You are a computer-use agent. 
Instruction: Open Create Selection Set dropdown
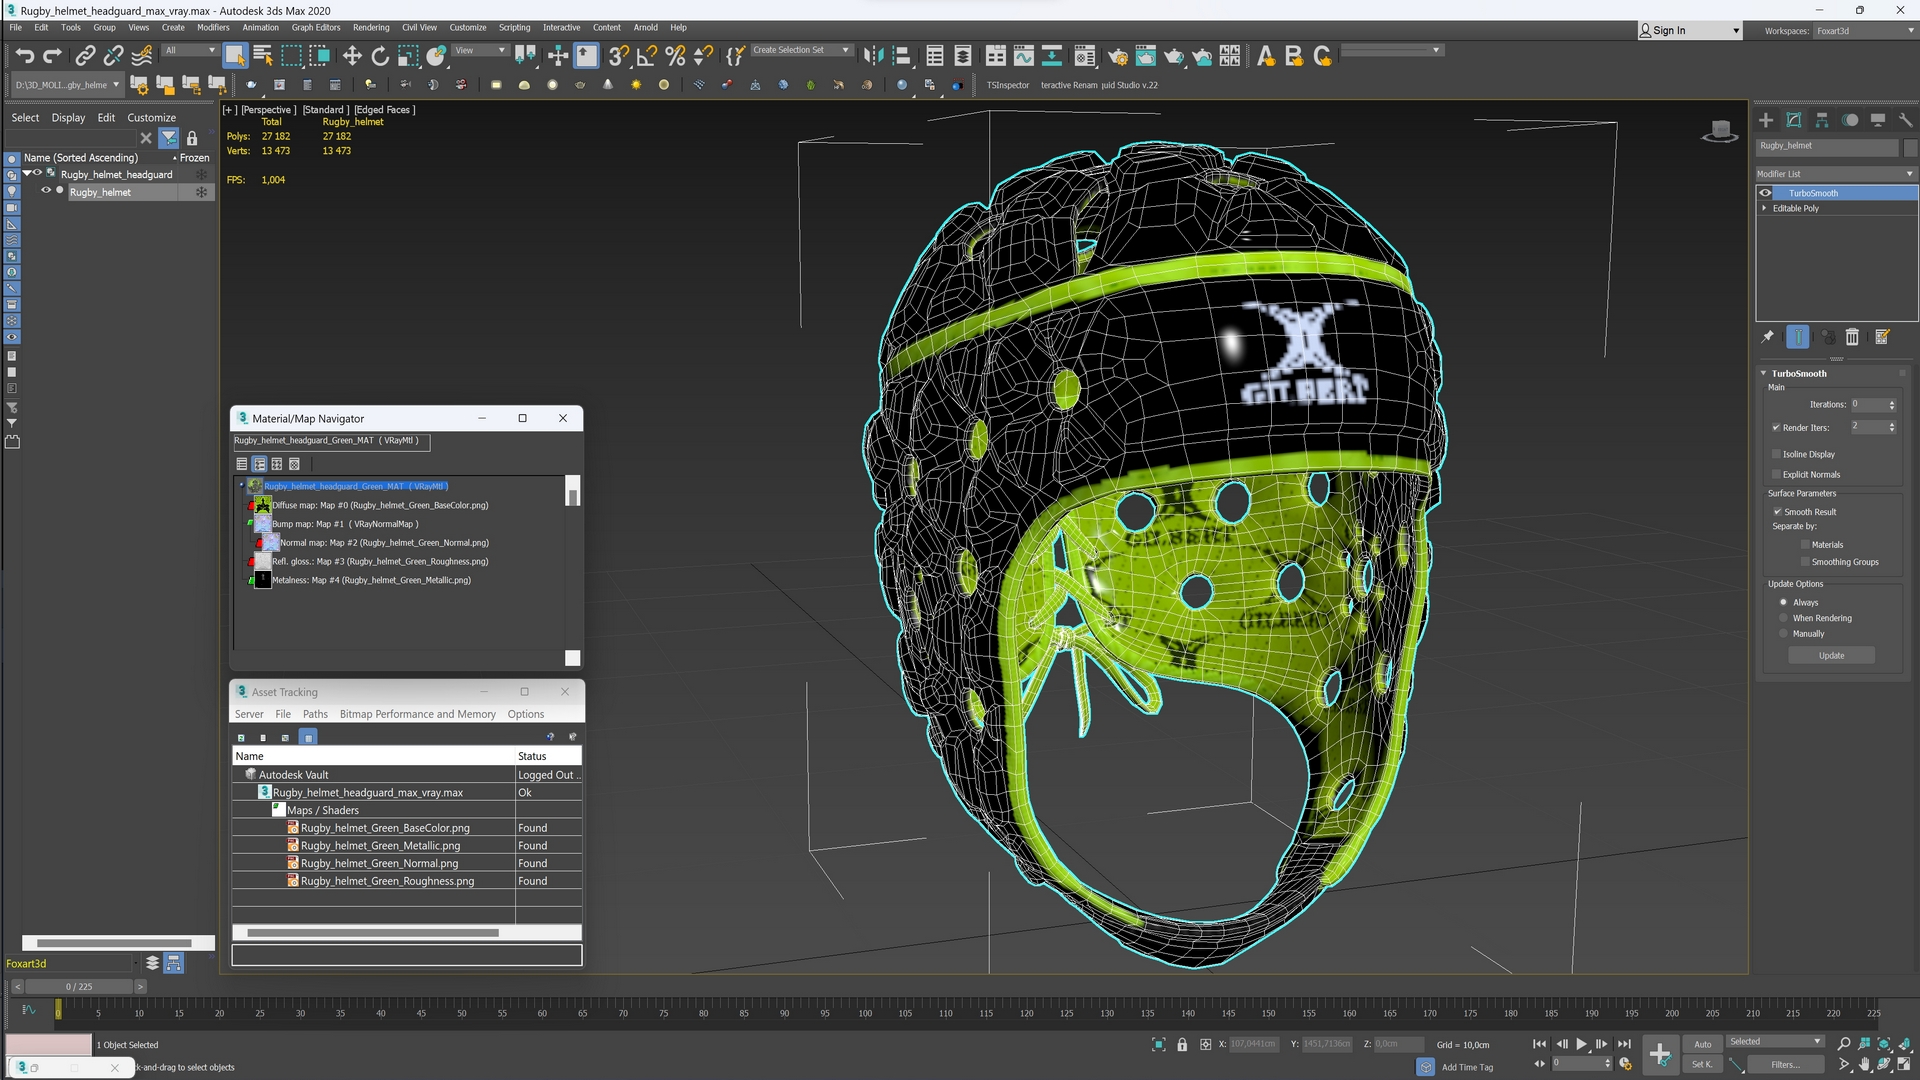click(801, 50)
